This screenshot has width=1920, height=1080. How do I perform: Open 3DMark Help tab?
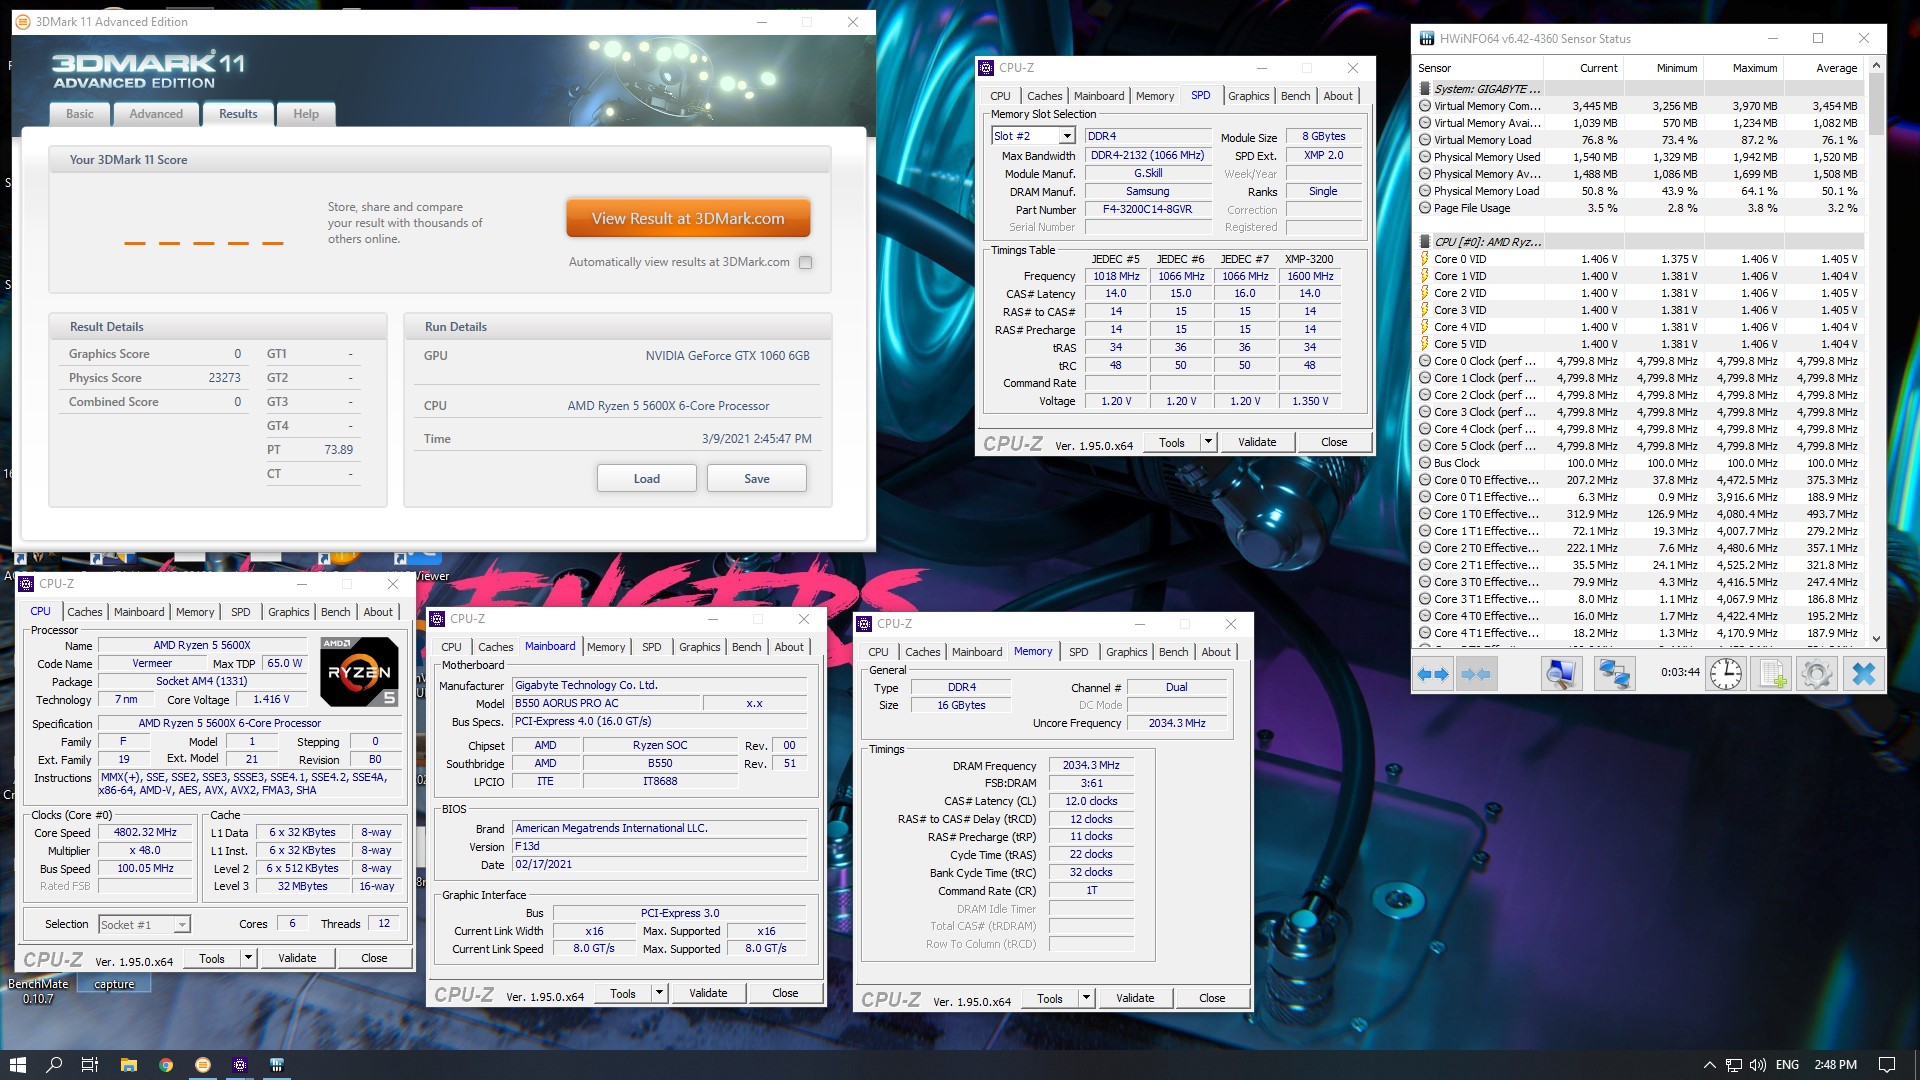coord(306,114)
